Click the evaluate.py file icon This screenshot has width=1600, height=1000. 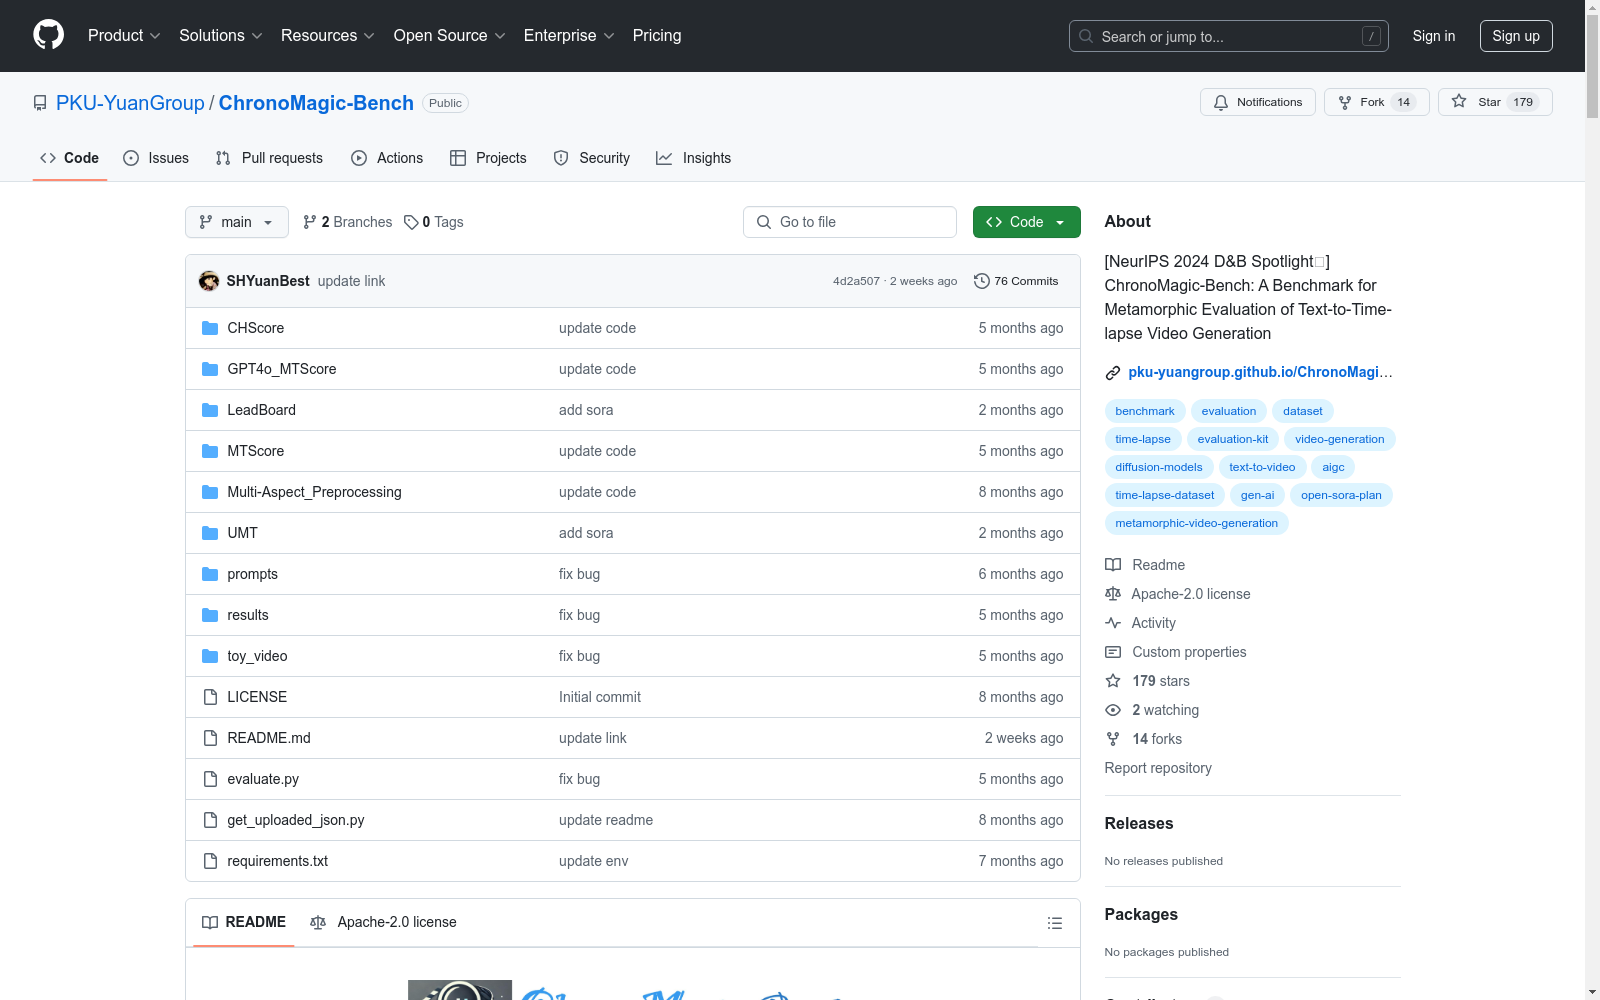point(210,779)
